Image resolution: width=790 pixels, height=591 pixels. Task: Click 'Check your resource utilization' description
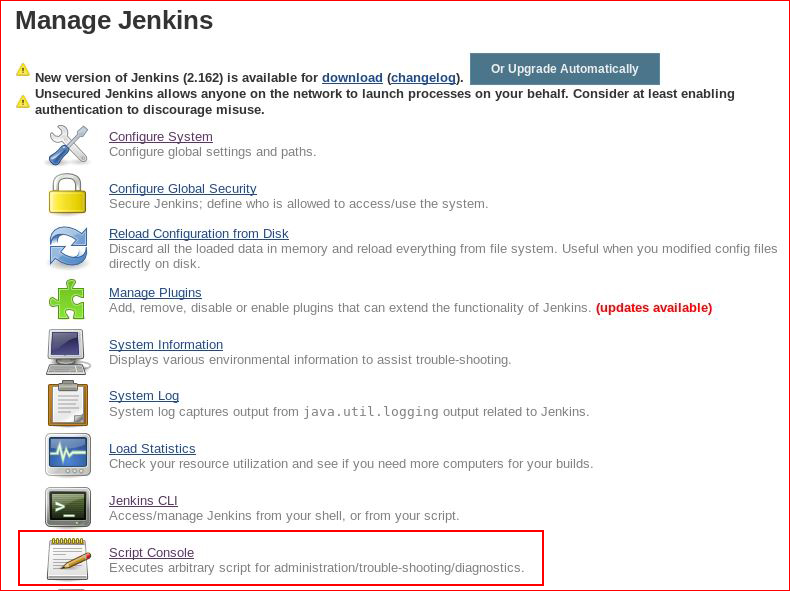[x=351, y=464]
